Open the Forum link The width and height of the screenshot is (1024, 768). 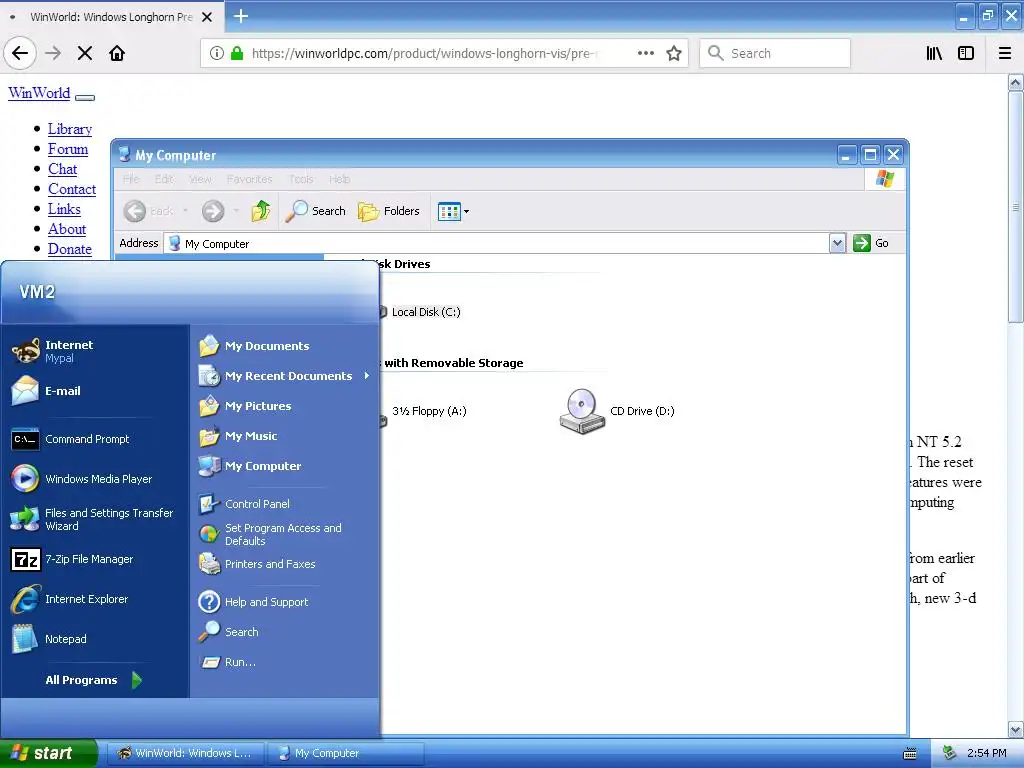[x=68, y=149]
